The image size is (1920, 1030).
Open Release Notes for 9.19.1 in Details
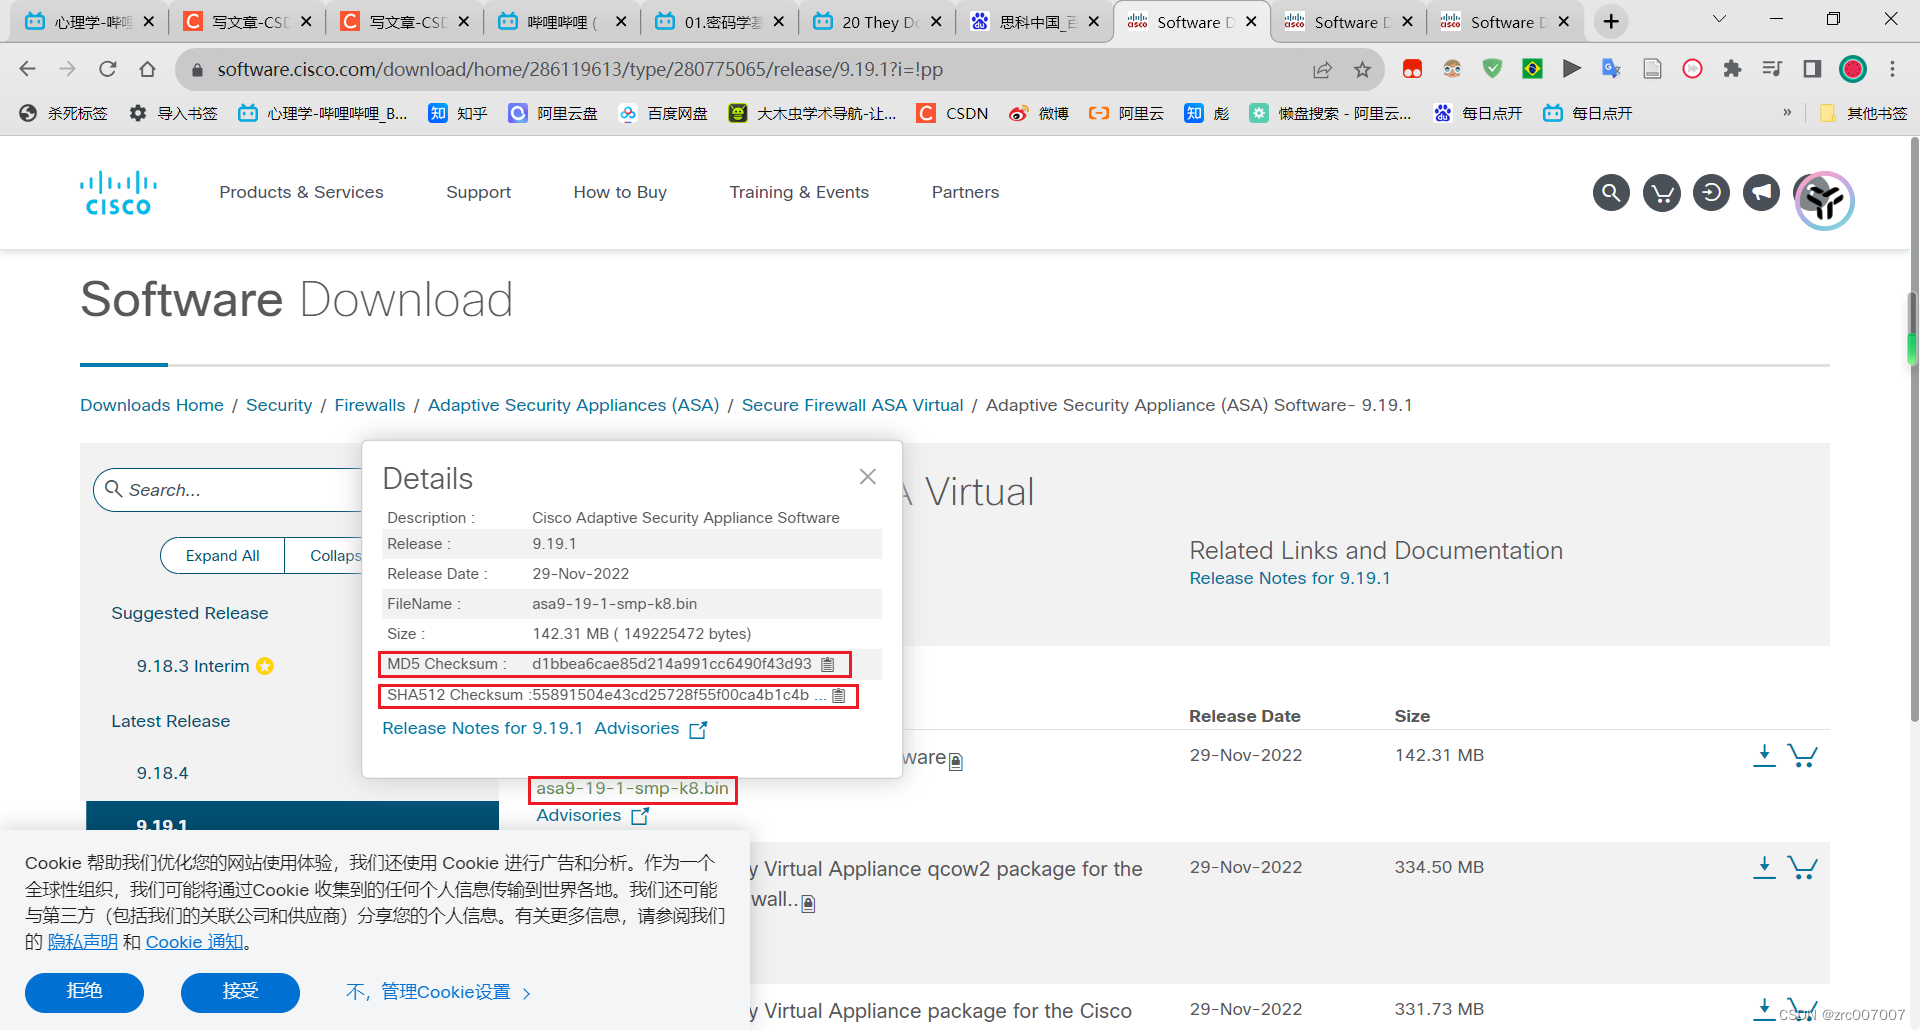pos(482,728)
